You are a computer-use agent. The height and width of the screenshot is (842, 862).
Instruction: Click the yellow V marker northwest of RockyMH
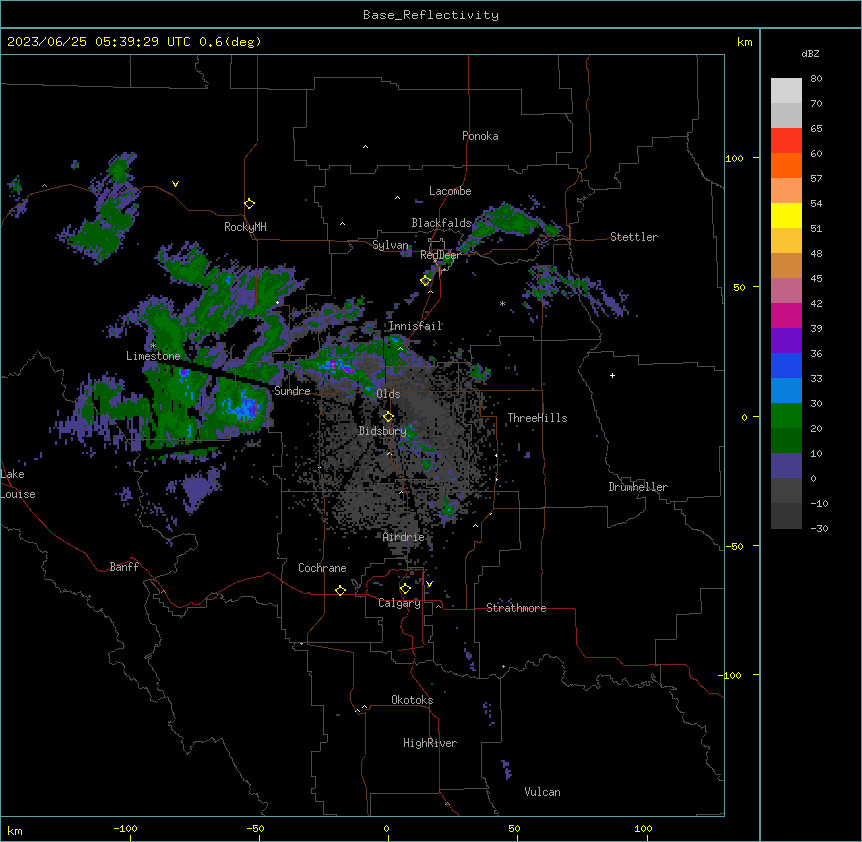(x=175, y=184)
